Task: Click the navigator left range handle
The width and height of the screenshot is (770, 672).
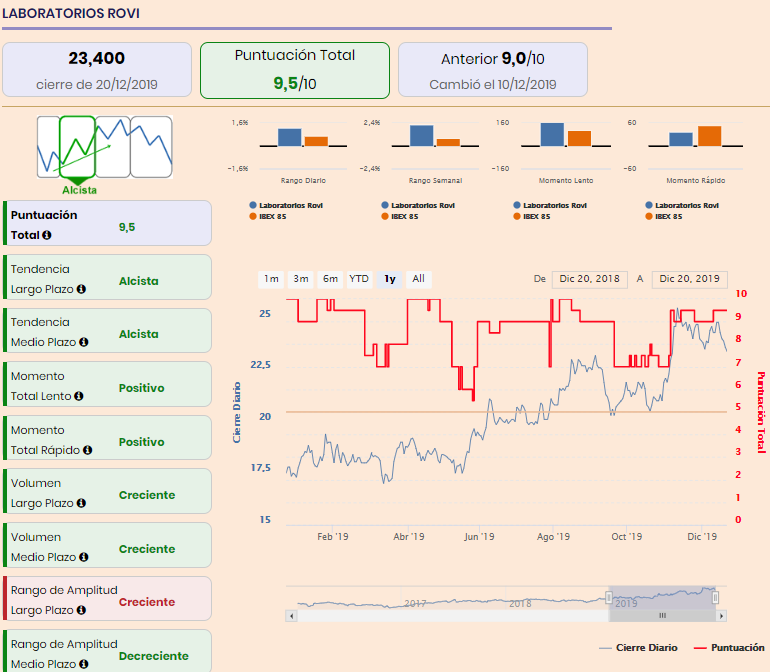Action: [x=609, y=597]
